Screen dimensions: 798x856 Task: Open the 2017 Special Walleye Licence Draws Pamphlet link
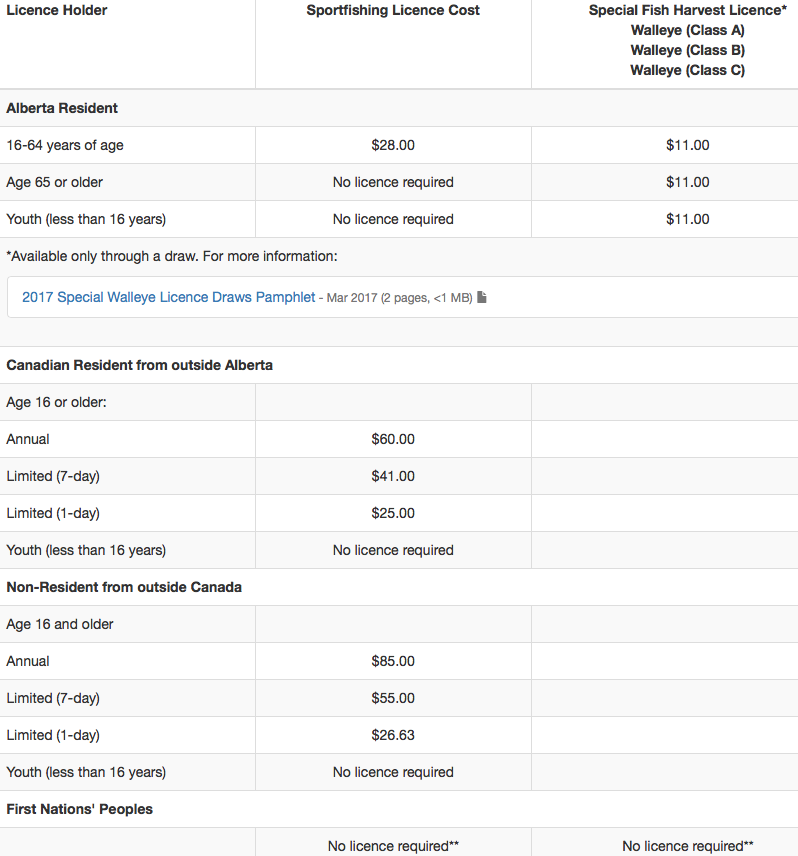pyautogui.click(x=168, y=297)
